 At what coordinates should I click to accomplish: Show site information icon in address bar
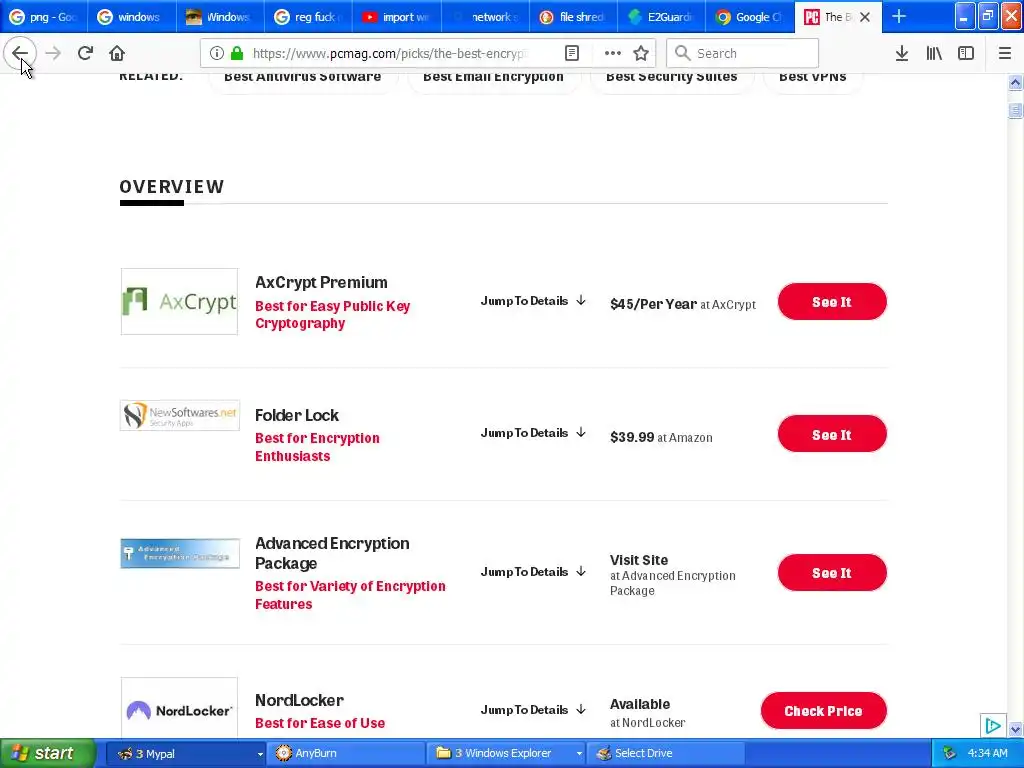[217, 53]
